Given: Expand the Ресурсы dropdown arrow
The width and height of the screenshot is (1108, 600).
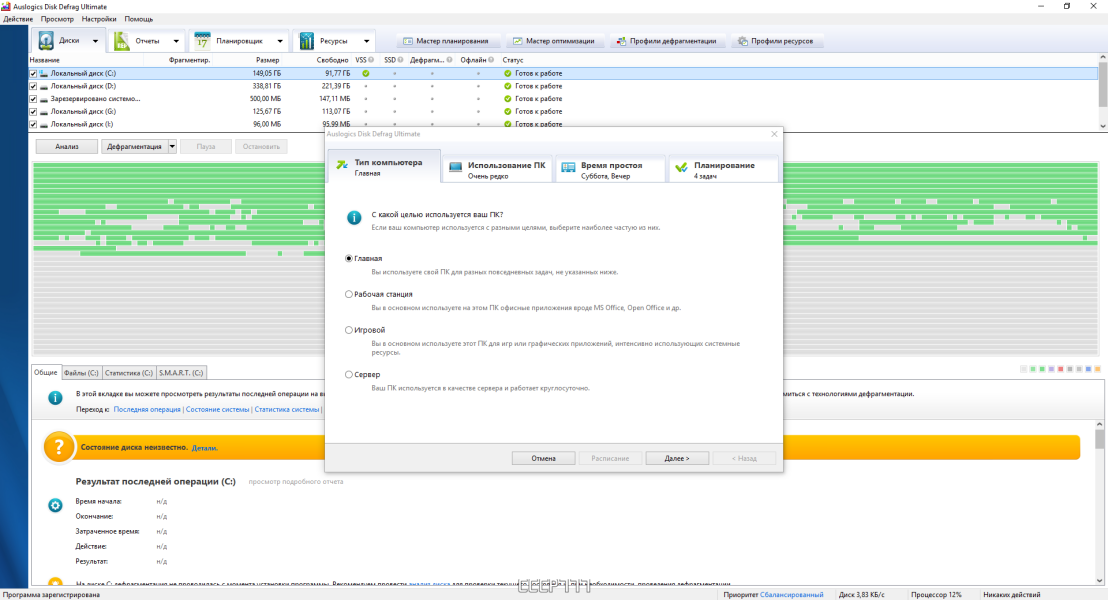Looking at the screenshot, I should 366,41.
